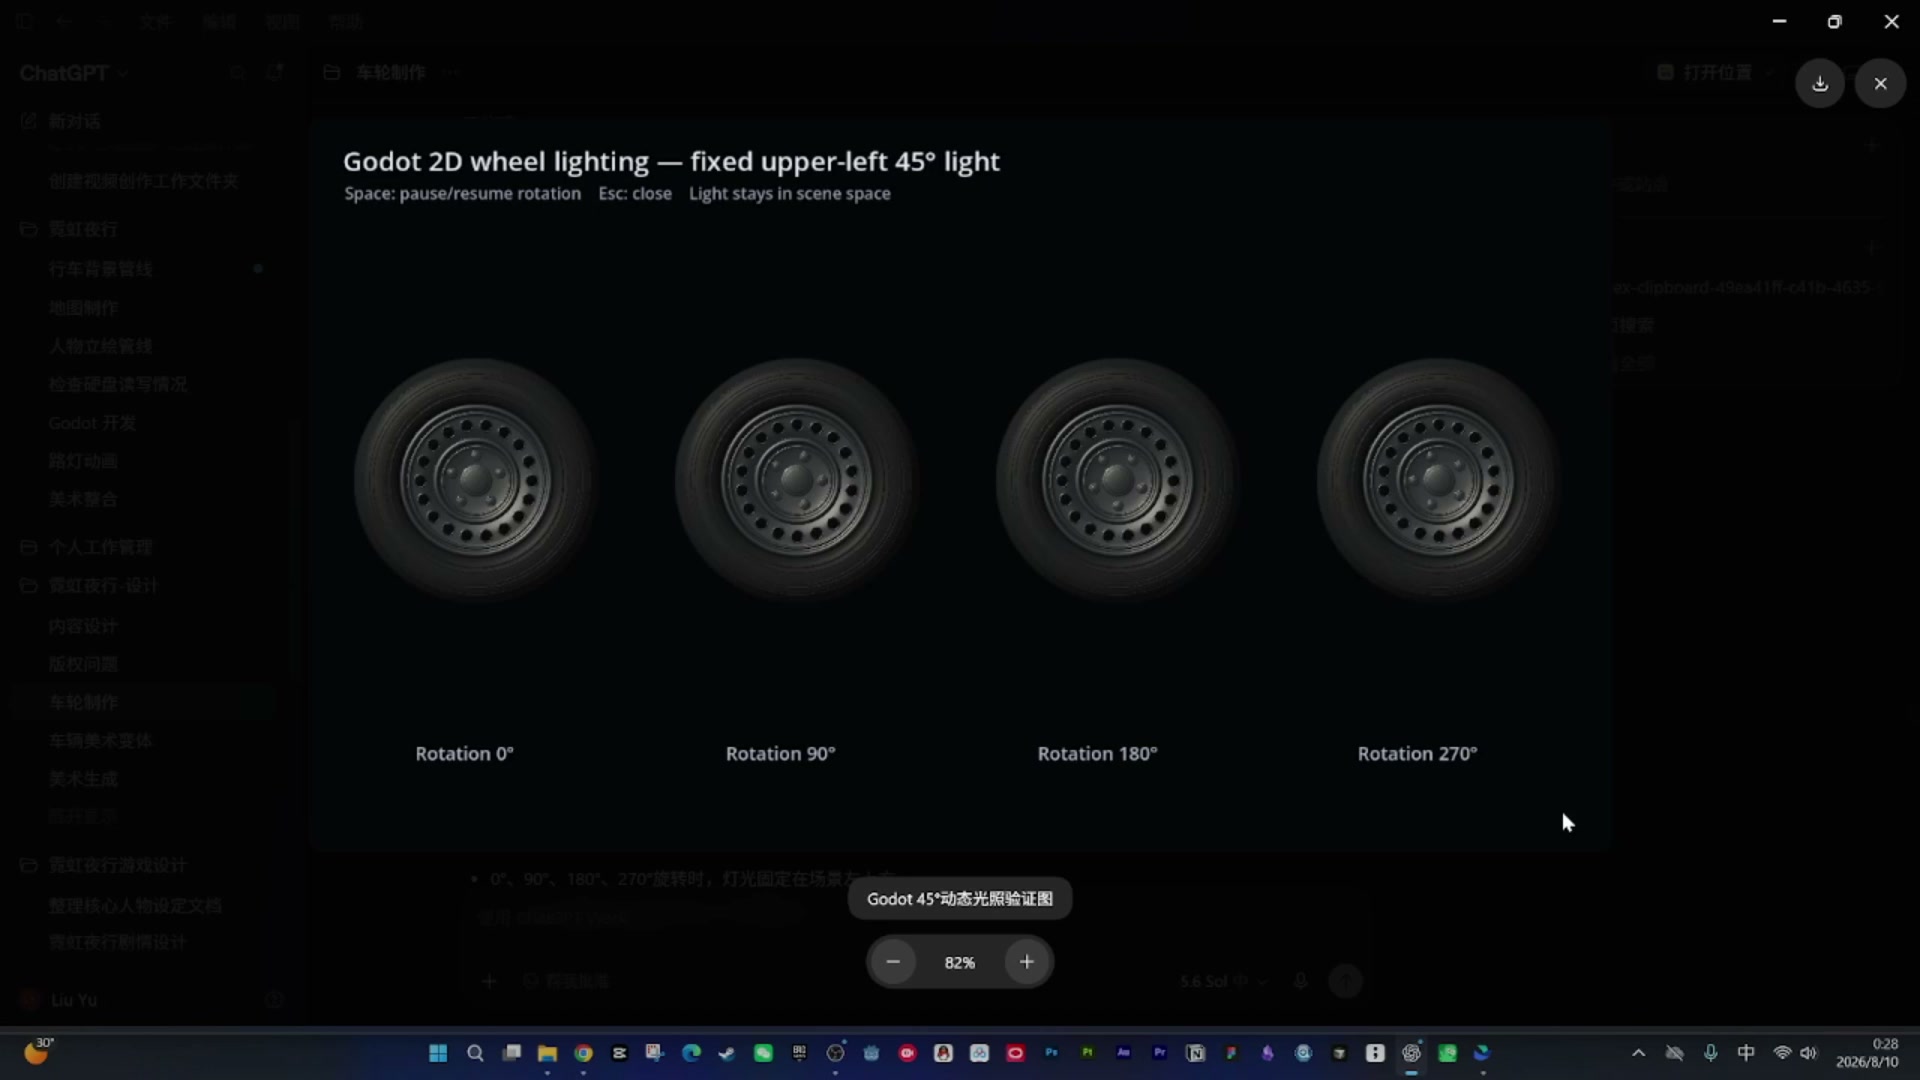Open Windows taskbar search
The width and height of the screenshot is (1920, 1080).
coord(475,1053)
